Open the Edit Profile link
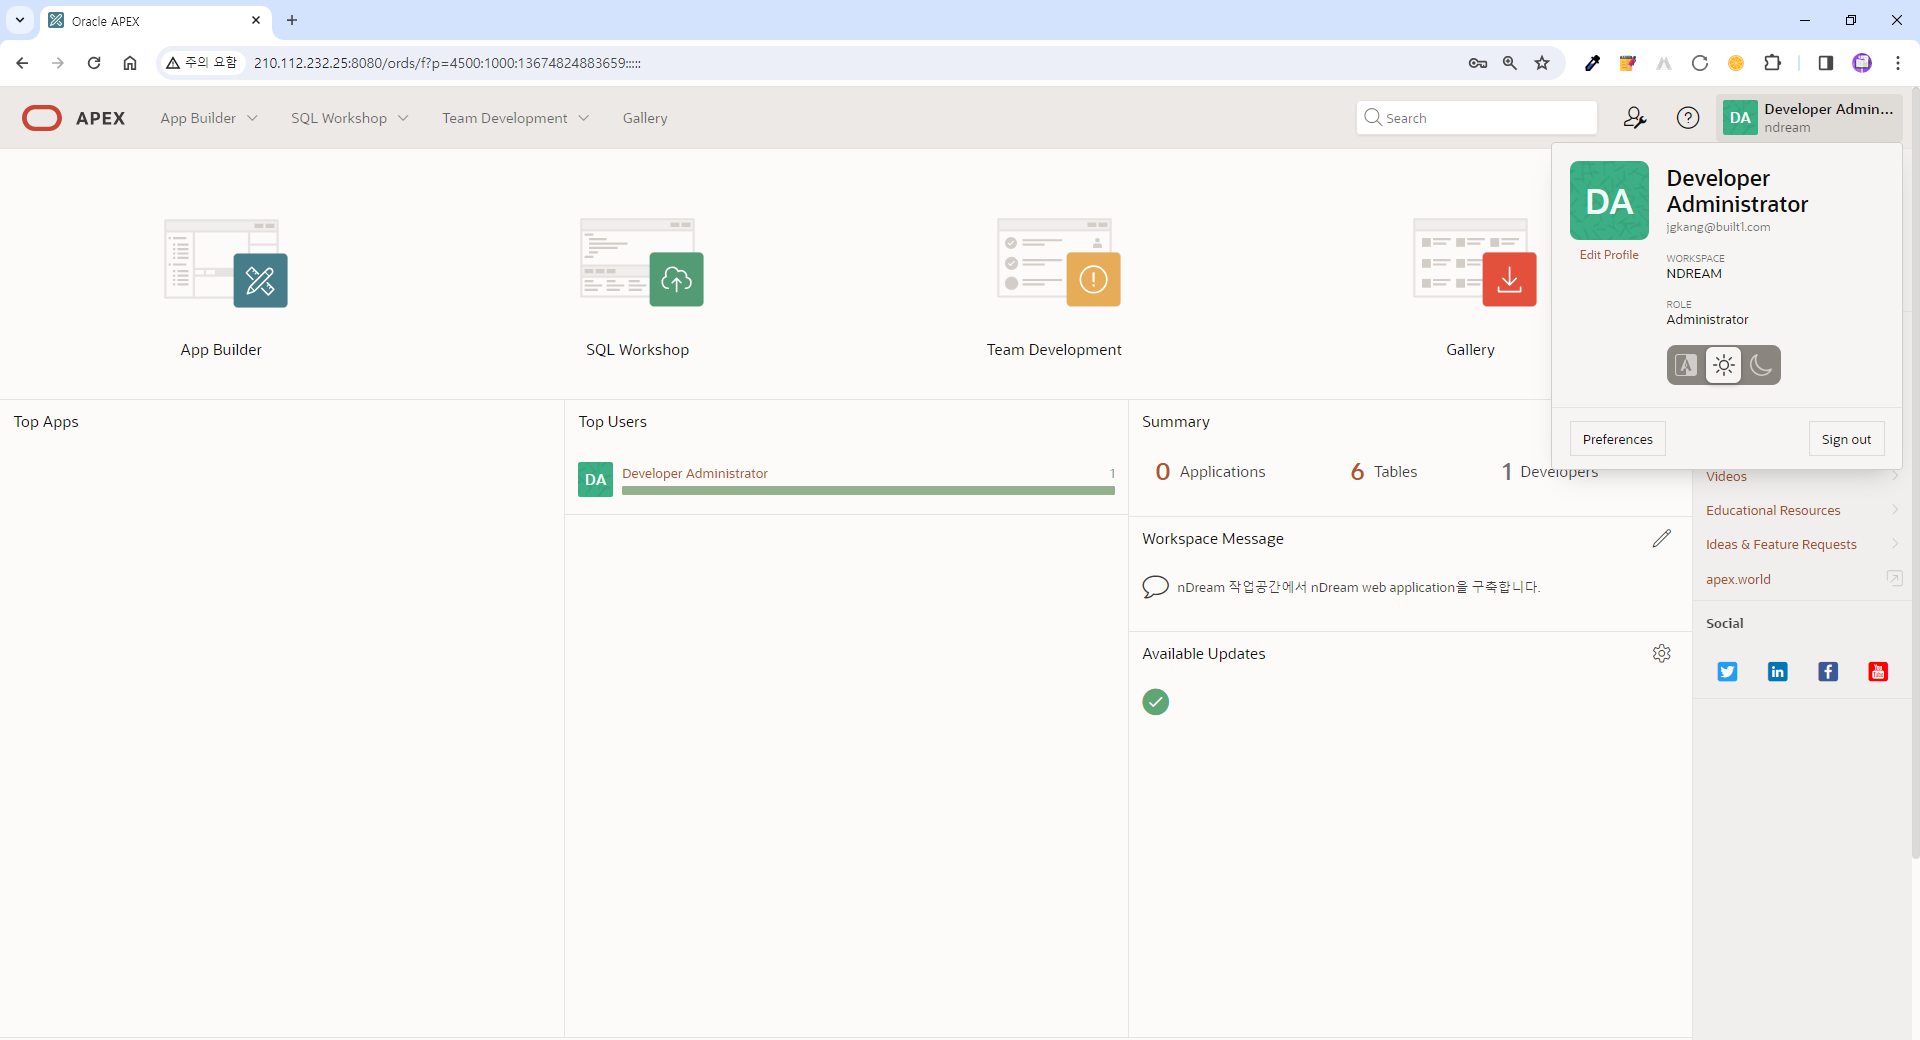This screenshot has height=1040, width=1920. (x=1609, y=255)
